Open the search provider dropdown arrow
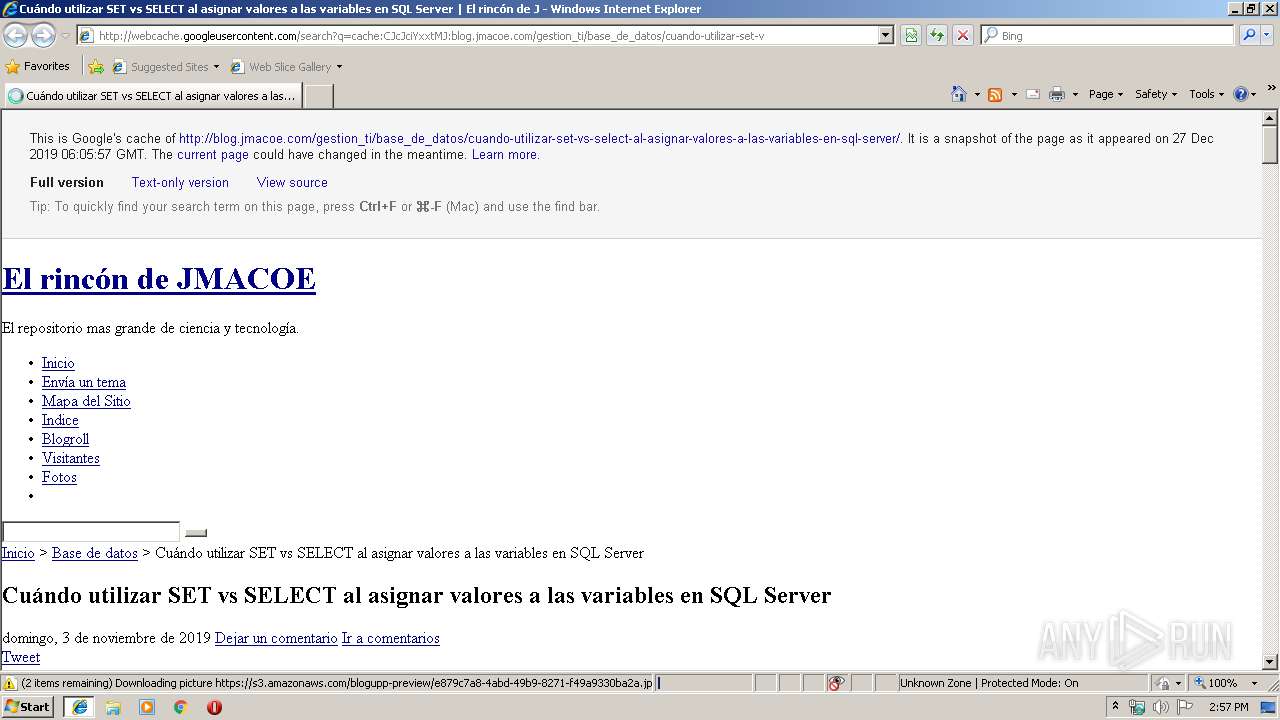 1267,35
